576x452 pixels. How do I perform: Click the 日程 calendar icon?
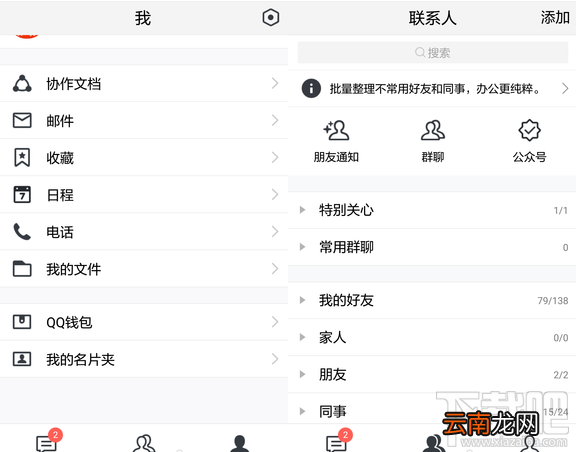pyautogui.click(x=22, y=194)
